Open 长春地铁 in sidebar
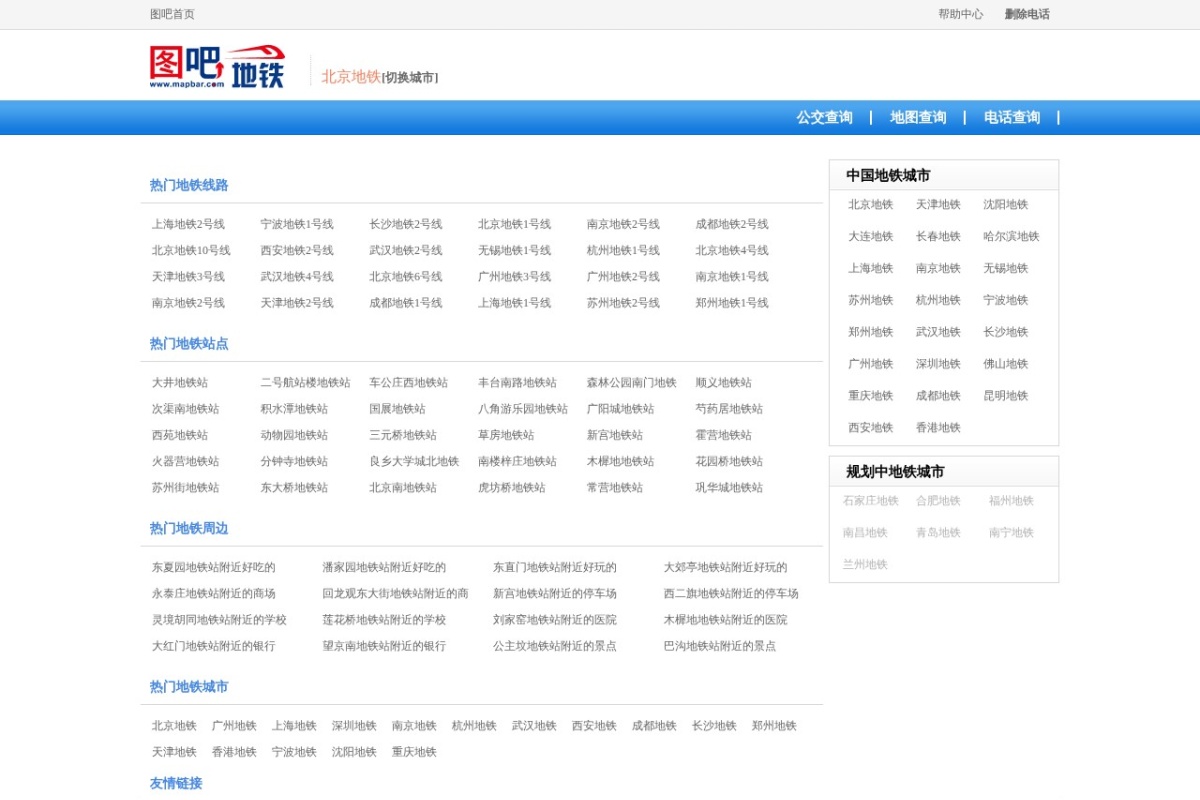The width and height of the screenshot is (1200, 800). (x=938, y=236)
